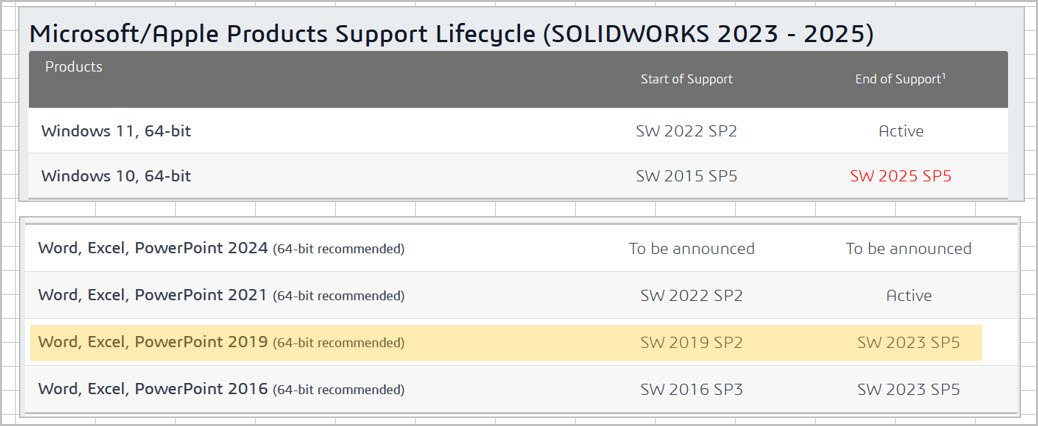Select Word, Excel, PowerPoint 2024 row
This screenshot has width=1038, height=426.
tap(522, 249)
